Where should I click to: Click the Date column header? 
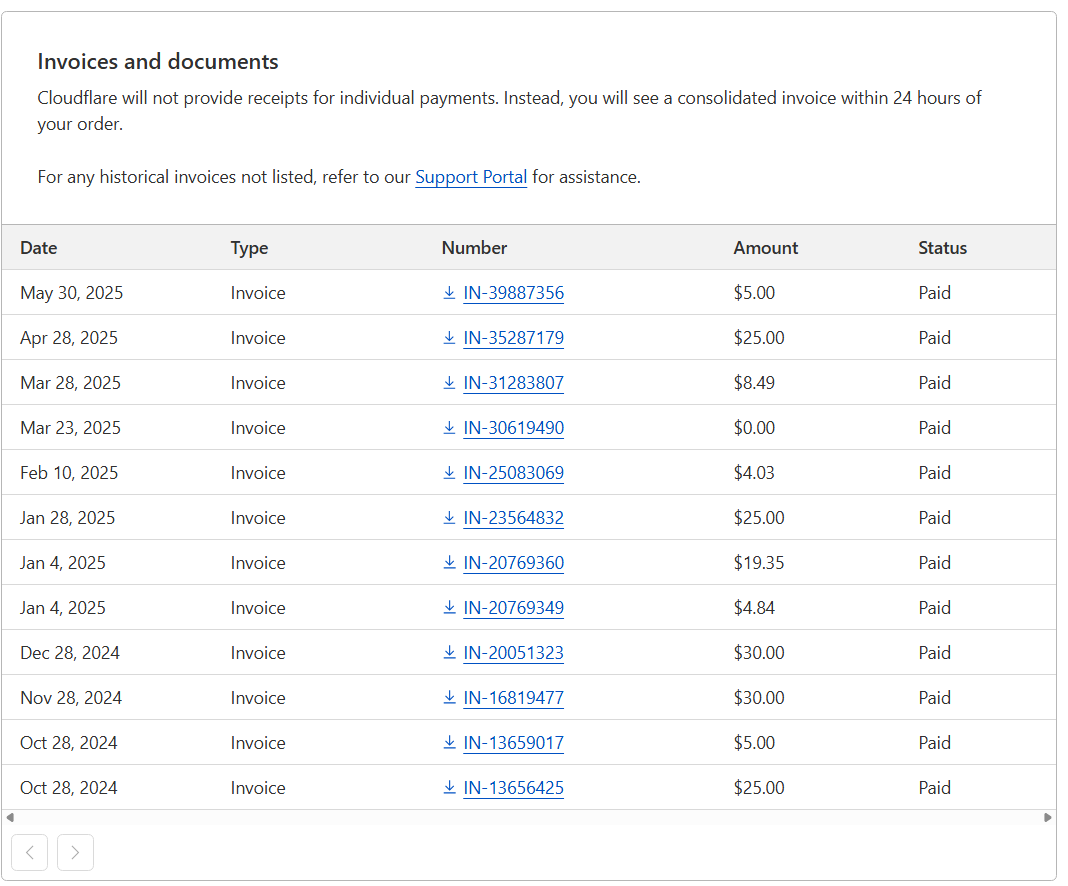(x=39, y=248)
